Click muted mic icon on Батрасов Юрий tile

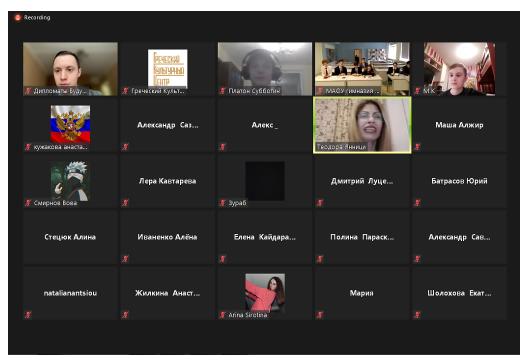[x=417, y=203]
